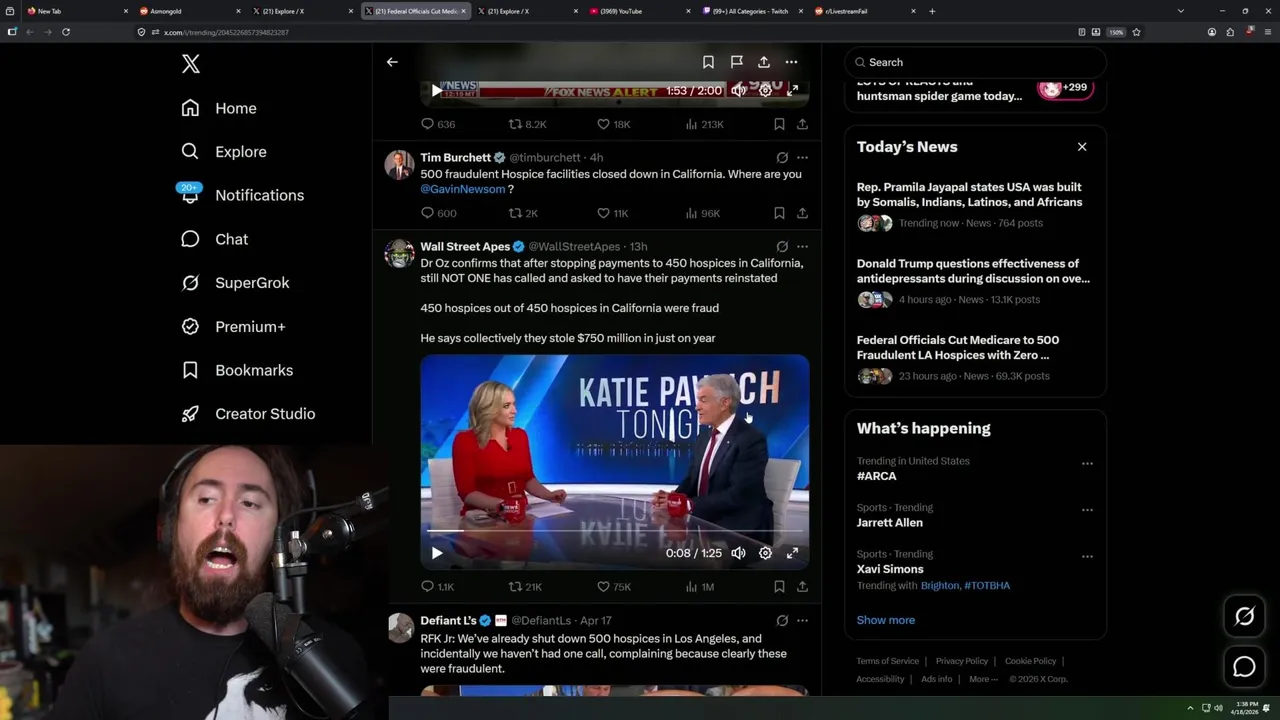1280x720 pixels.
Task: Like the post with 18K likes
Action: 613,124
